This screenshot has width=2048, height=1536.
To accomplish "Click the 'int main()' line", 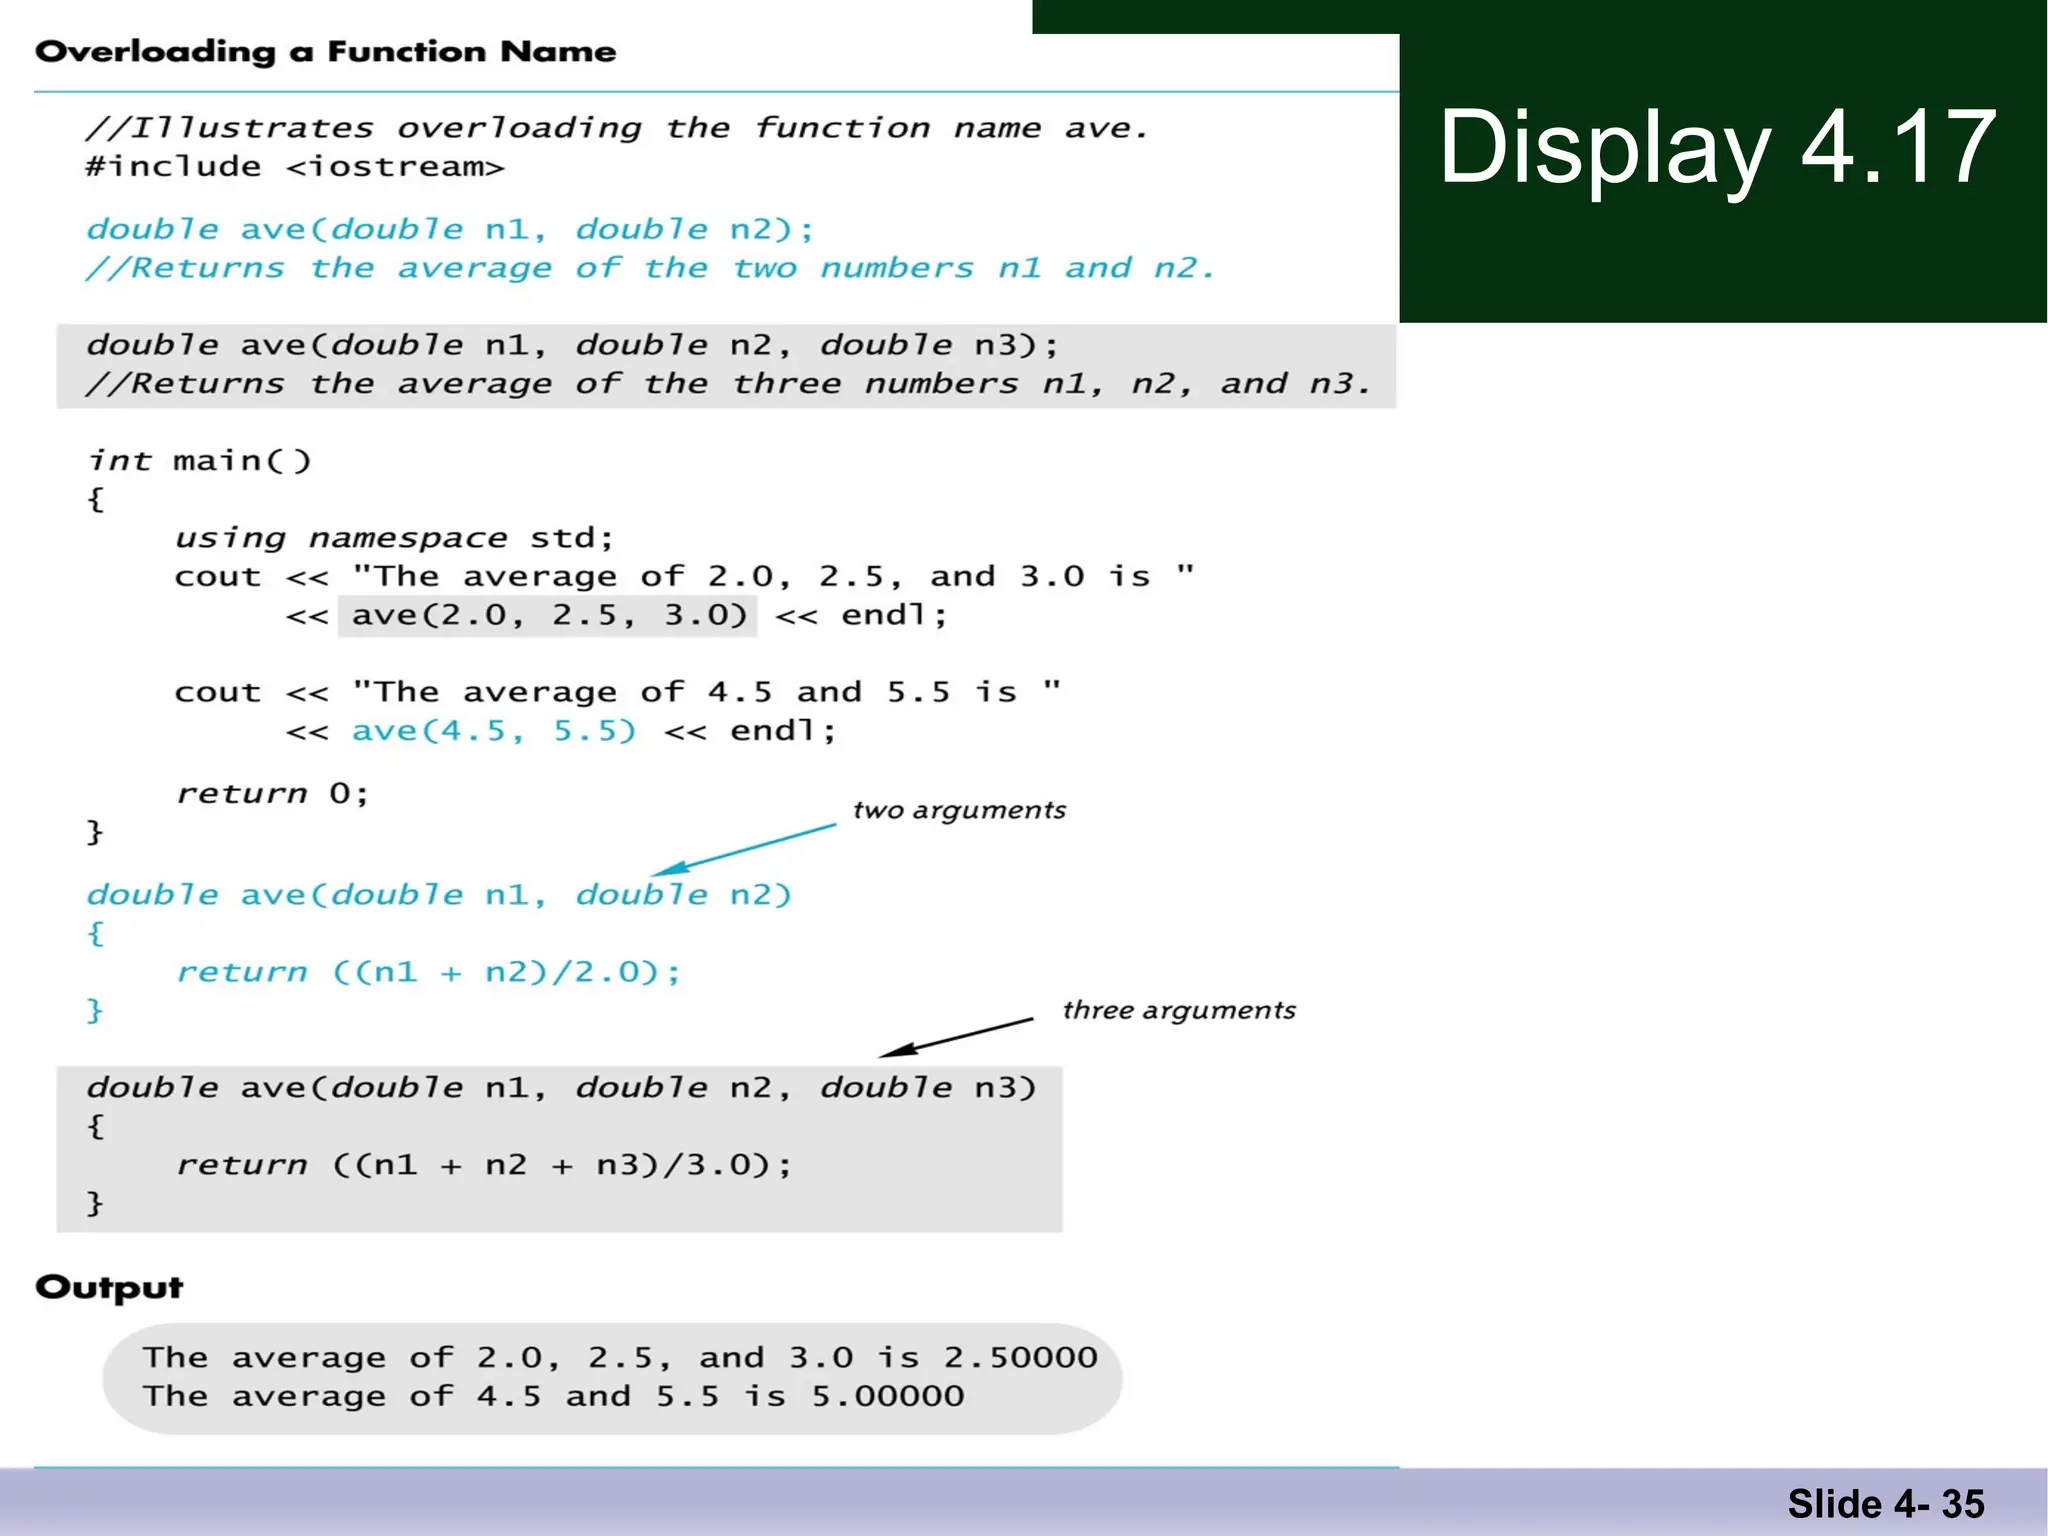I will tap(200, 461).
